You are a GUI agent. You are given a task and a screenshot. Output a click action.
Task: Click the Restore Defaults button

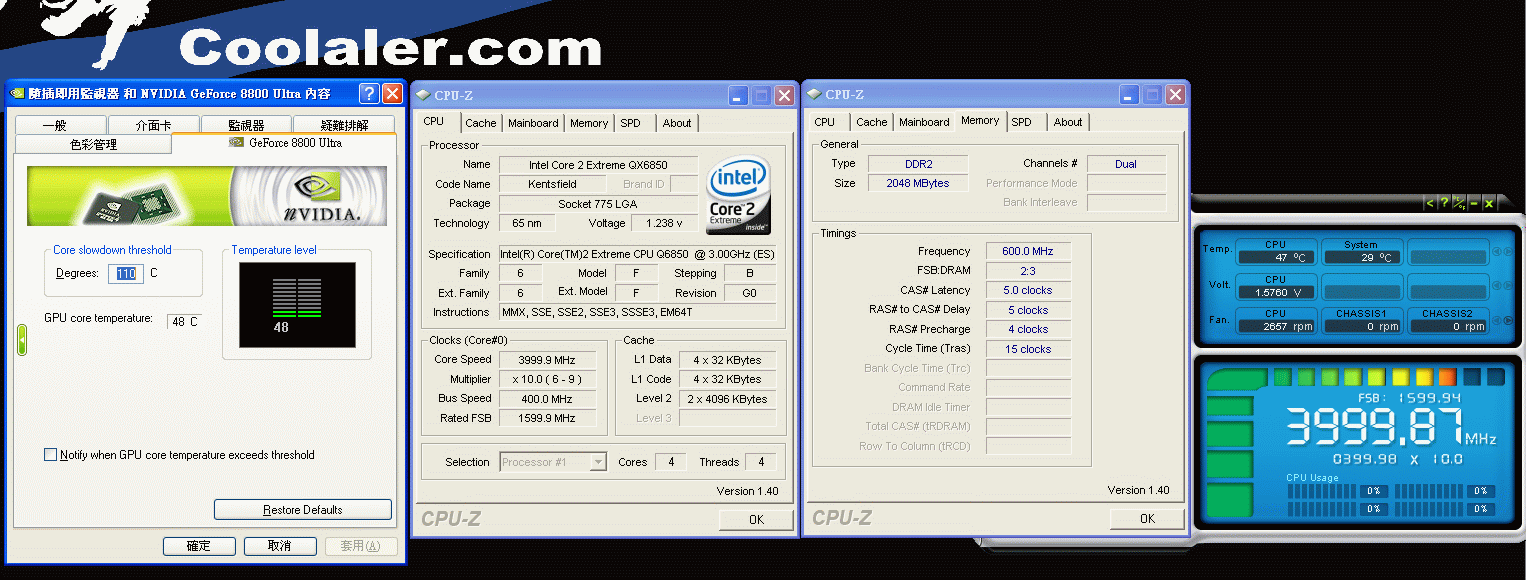pos(302,510)
